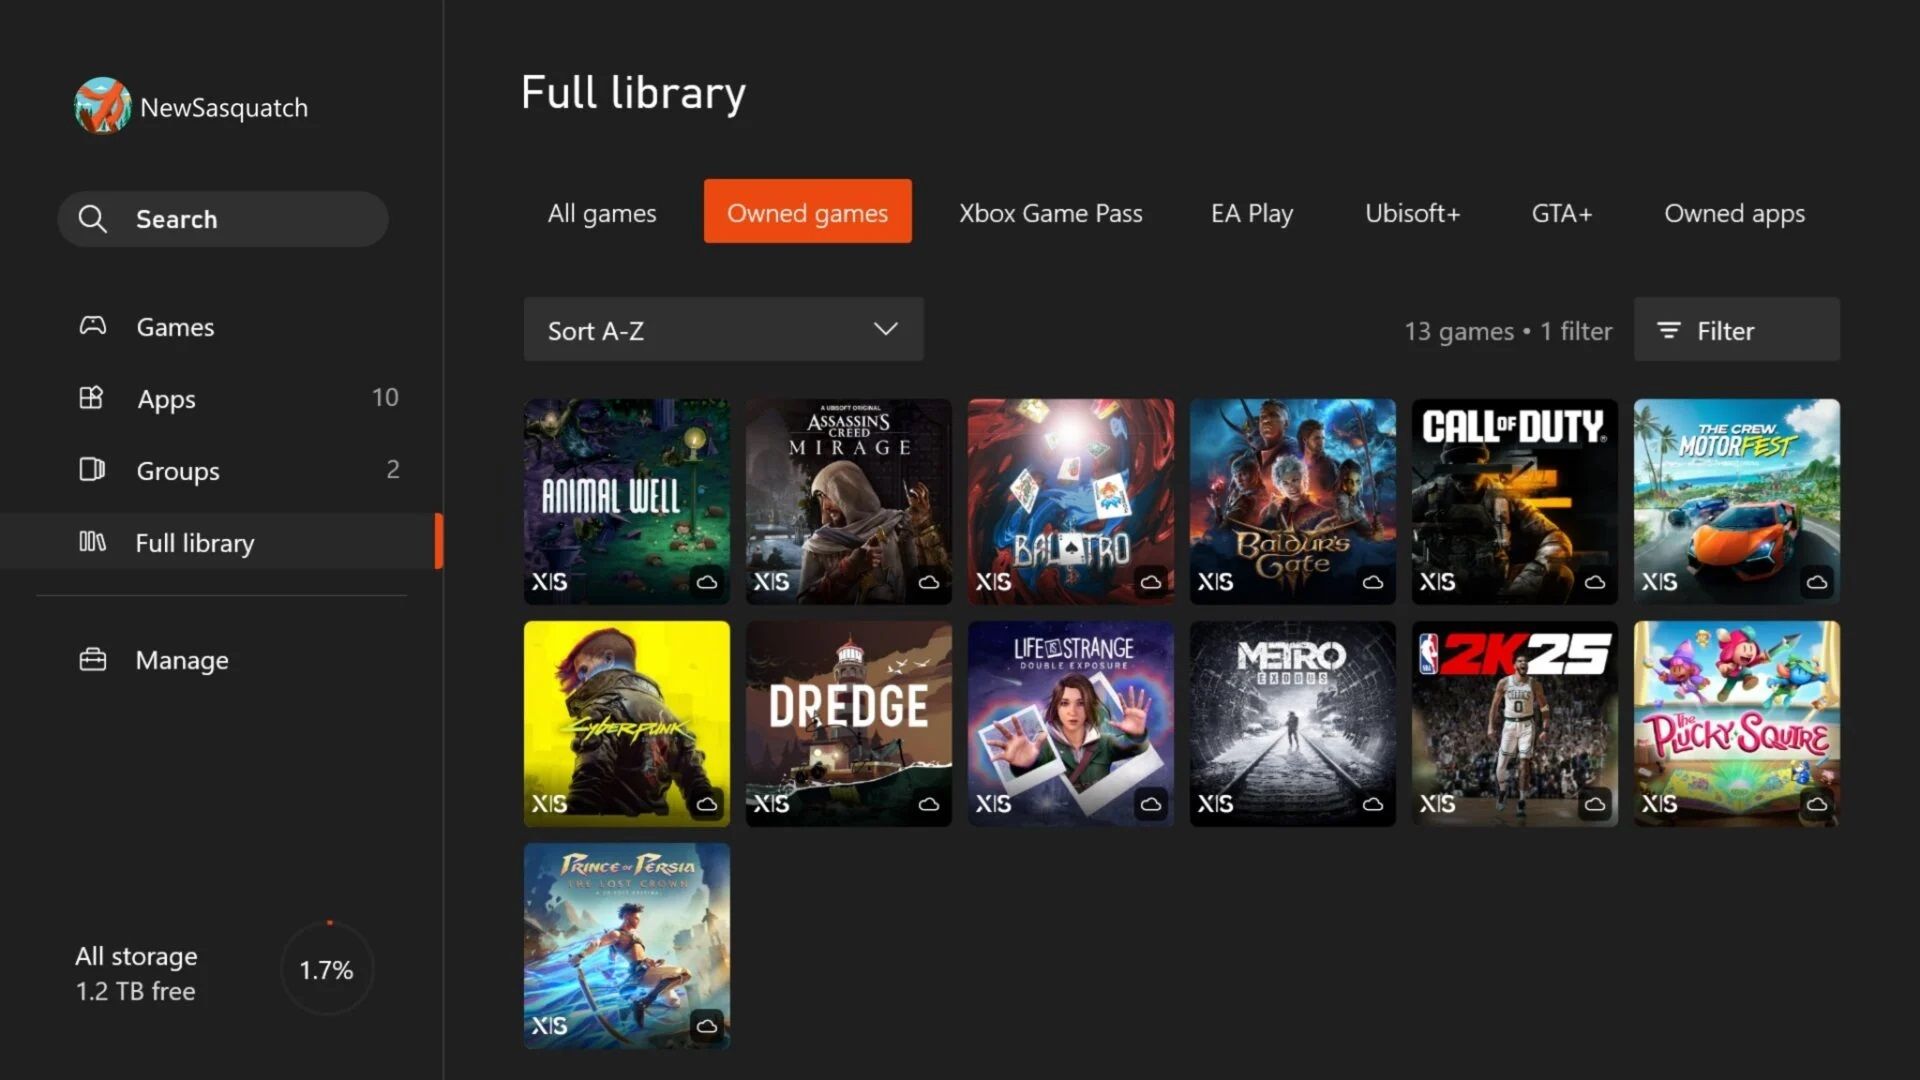The width and height of the screenshot is (1920, 1080).
Task: Toggle Ubisoft+ library filter
Action: pos(1412,211)
